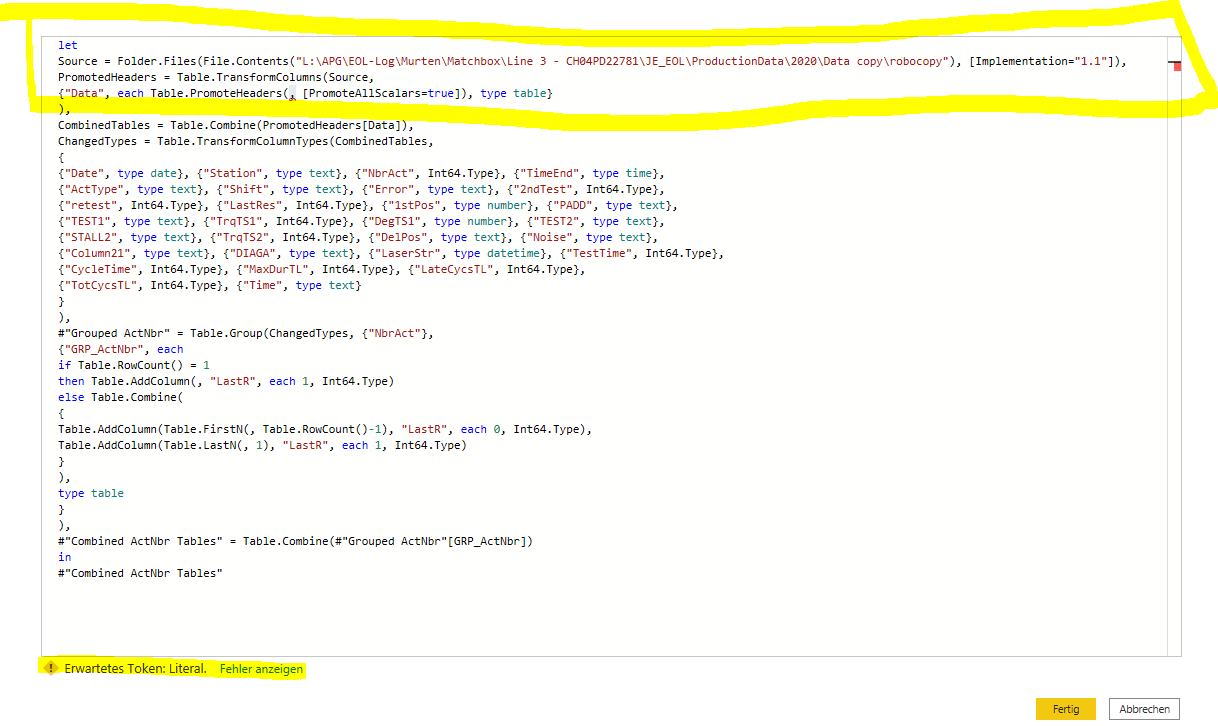This screenshot has height=726, width=1218.
Task: Click the '#"Grouped ActNbr" = Table.Group' line
Action: point(246,333)
